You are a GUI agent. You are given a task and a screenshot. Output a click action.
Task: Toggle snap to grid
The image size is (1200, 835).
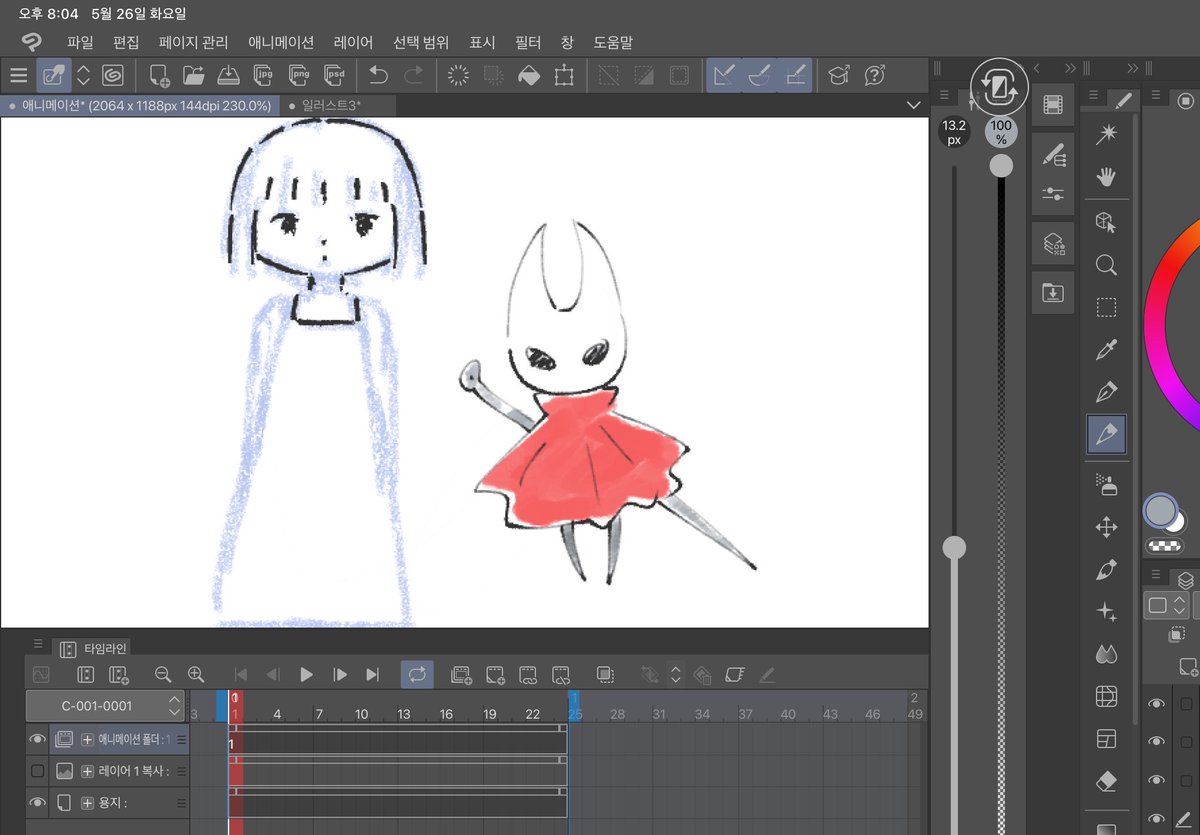coord(796,75)
